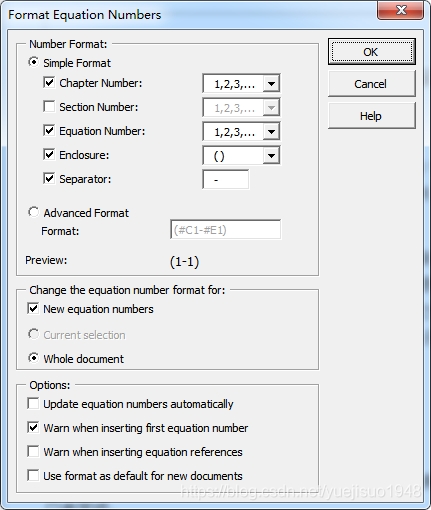Screen dimensions: 431x510
Task: Click the Cancel button
Action: click(x=372, y=84)
